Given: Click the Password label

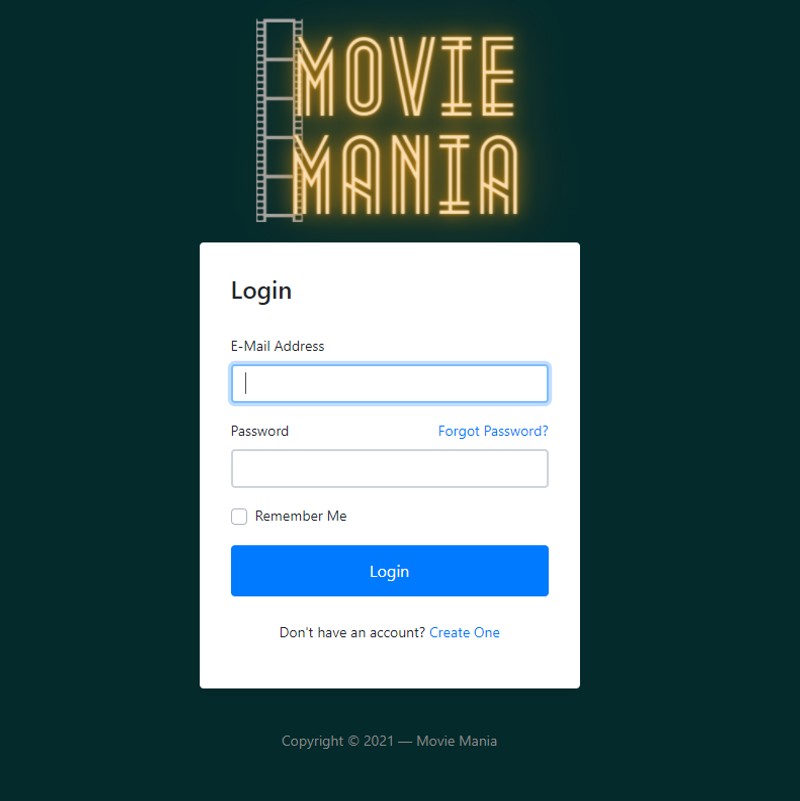Looking at the screenshot, I should (x=260, y=431).
